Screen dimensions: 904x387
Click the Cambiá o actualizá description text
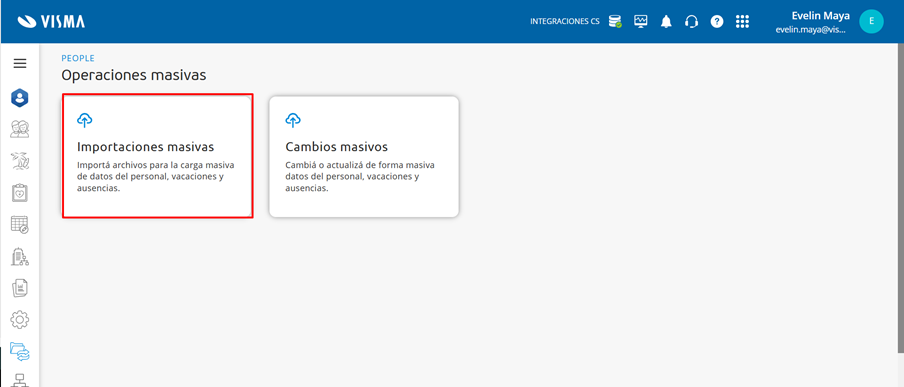[x=360, y=176]
